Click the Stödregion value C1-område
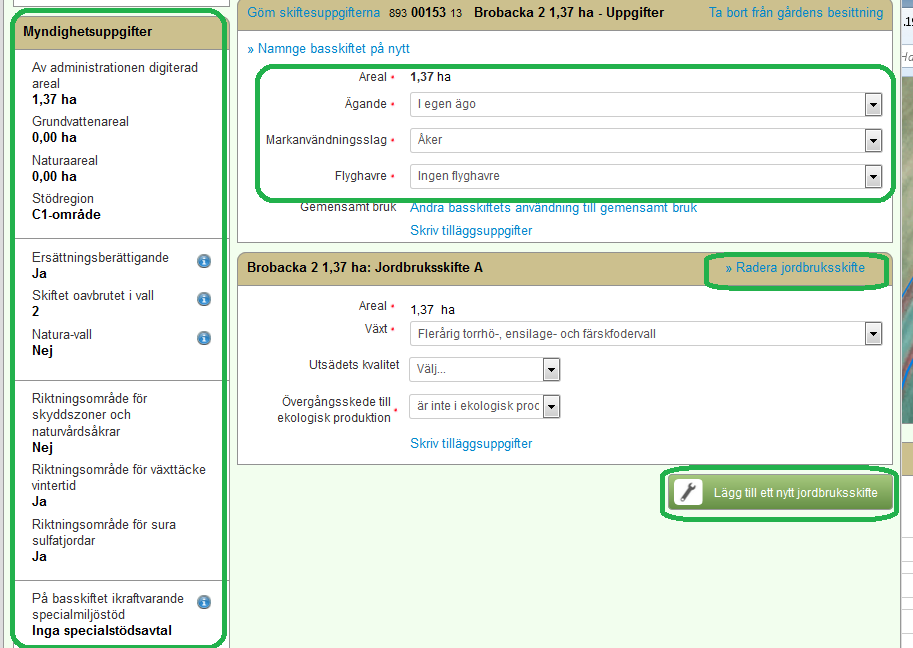 click(66, 215)
